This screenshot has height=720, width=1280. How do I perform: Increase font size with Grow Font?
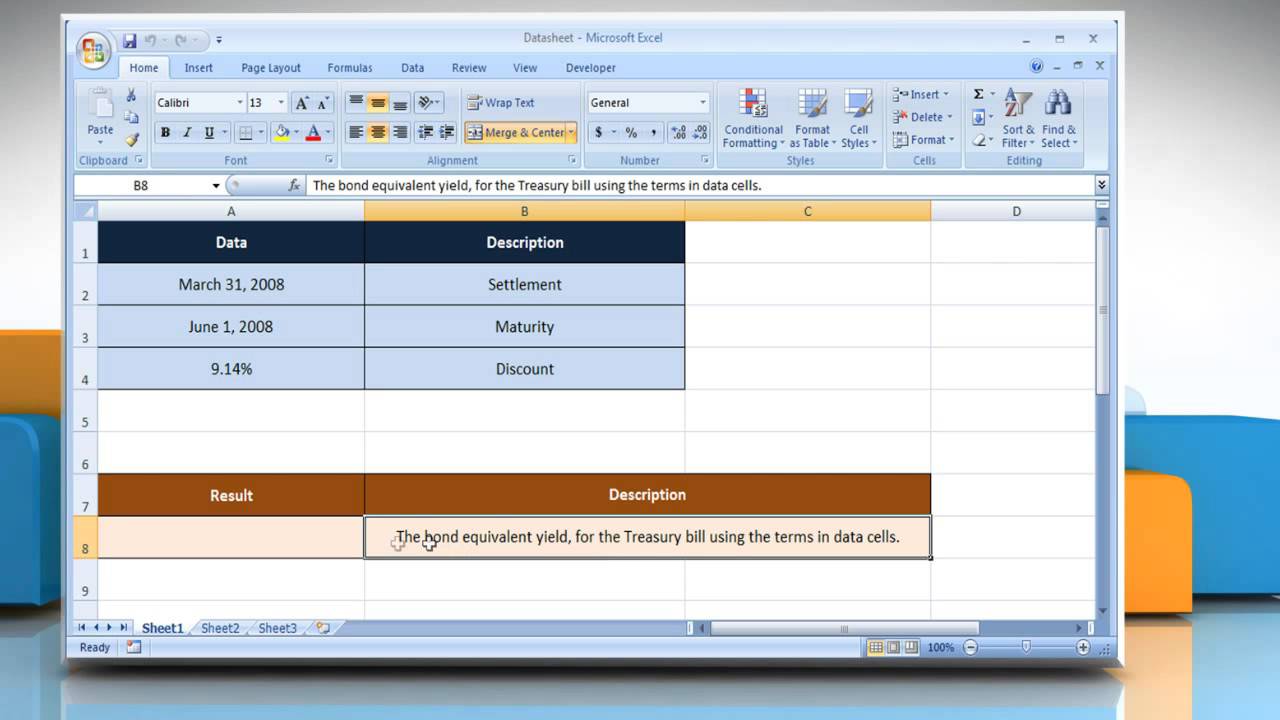(x=302, y=103)
